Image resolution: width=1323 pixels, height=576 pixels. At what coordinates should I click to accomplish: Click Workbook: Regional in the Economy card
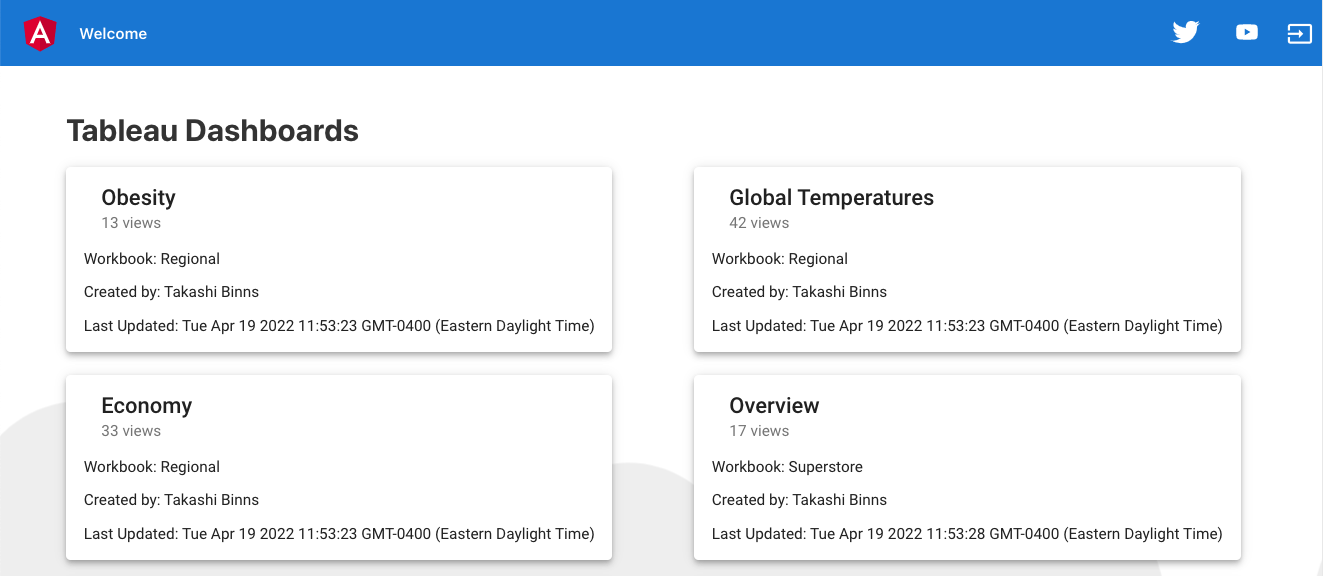[152, 467]
